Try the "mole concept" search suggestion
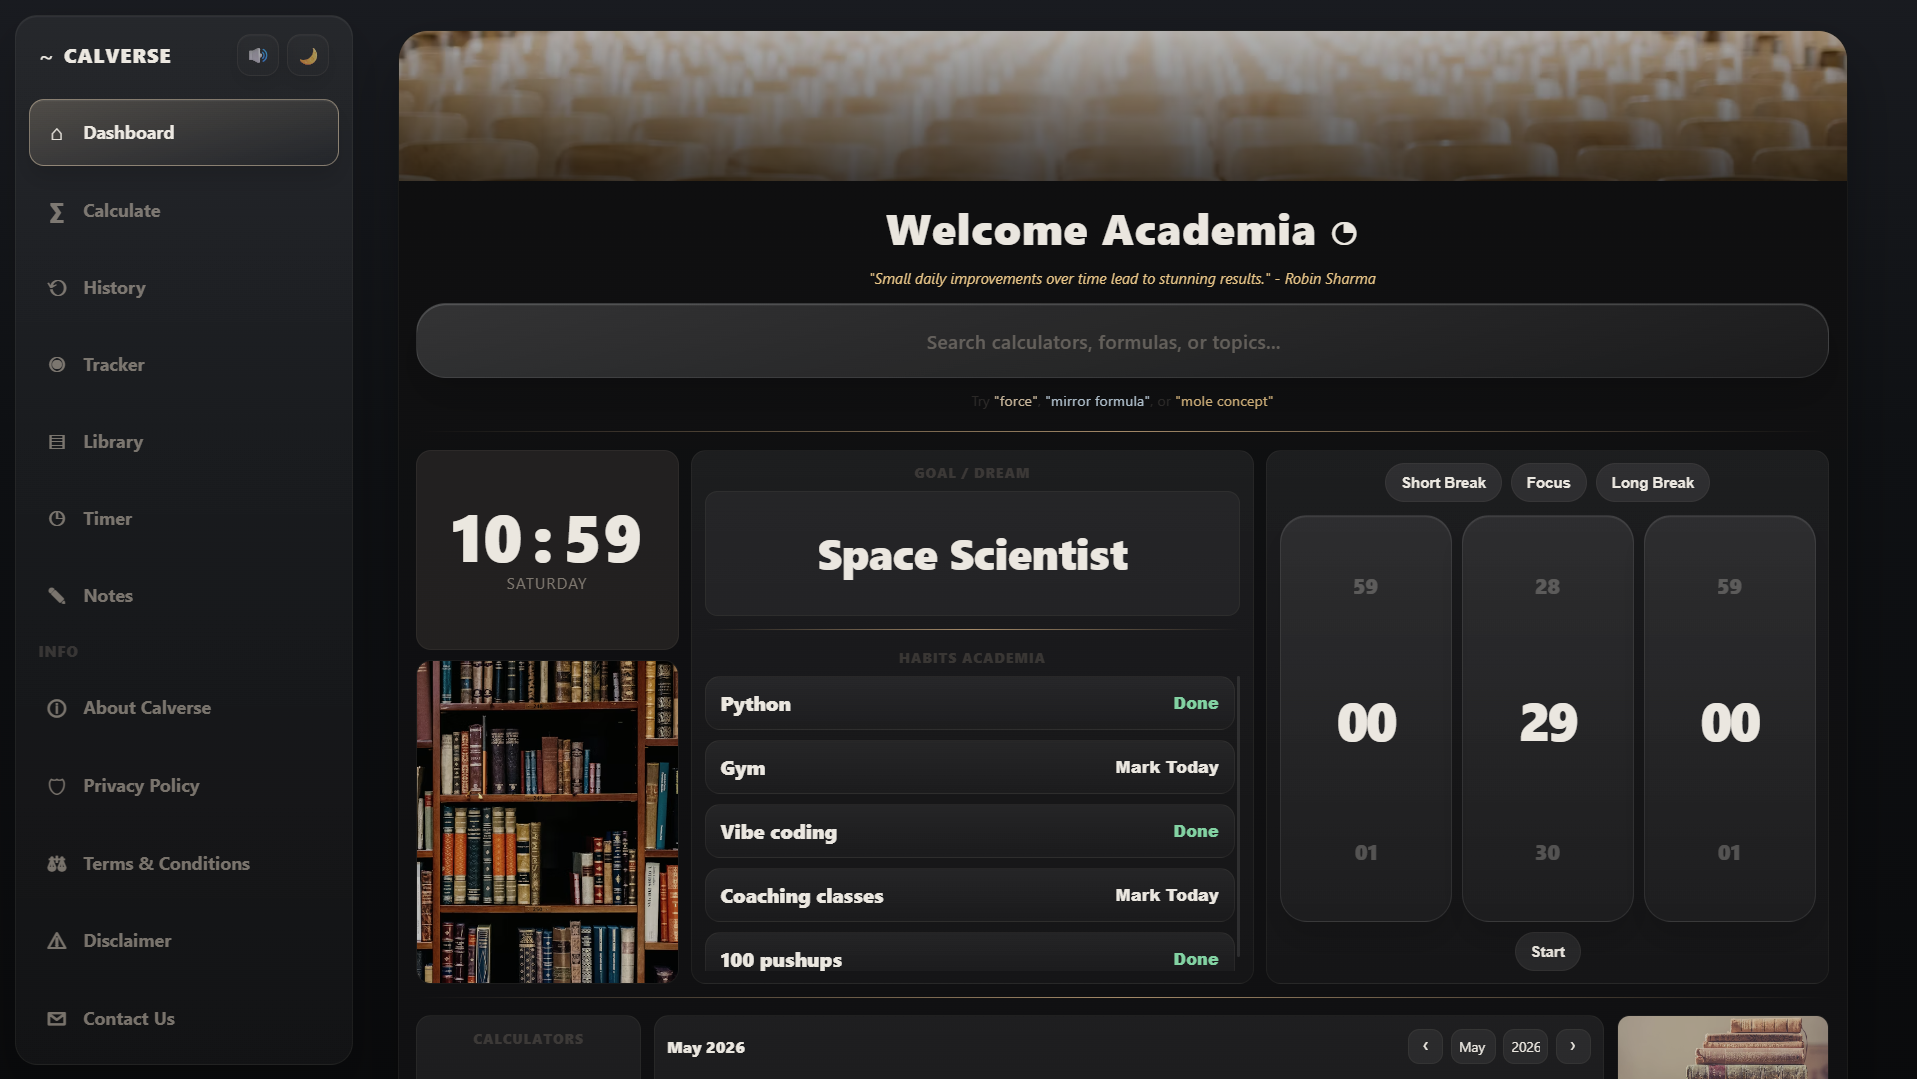Image resolution: width=1919 pixels, height=1079 pixels. (1224, 401)
